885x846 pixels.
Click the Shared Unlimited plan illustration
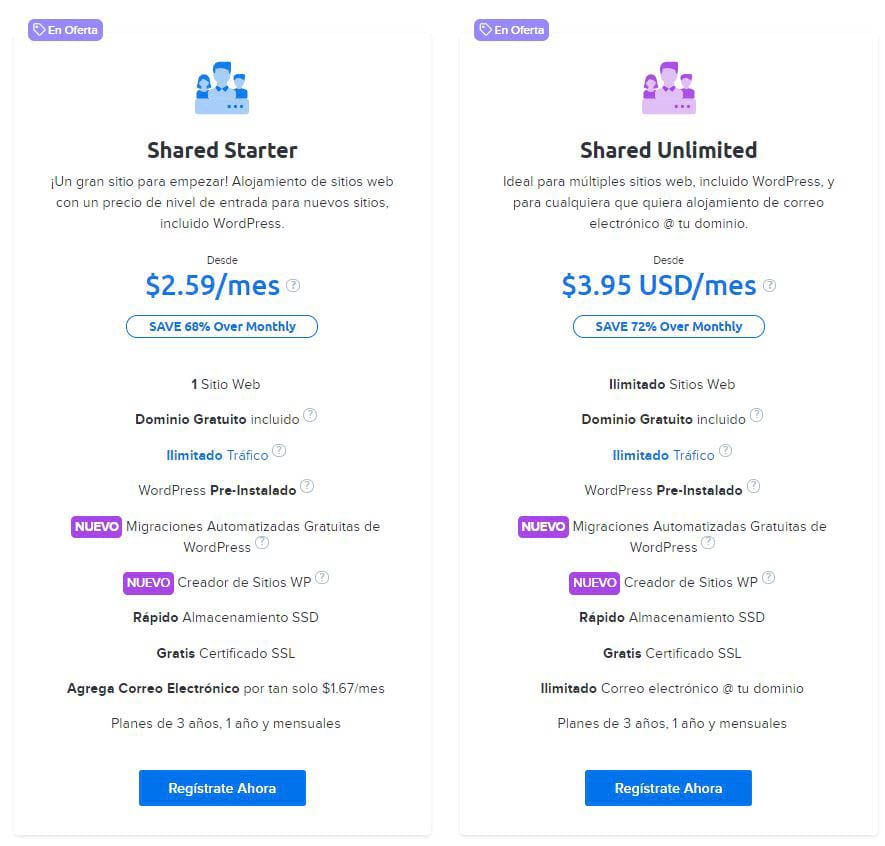point(668,88)
